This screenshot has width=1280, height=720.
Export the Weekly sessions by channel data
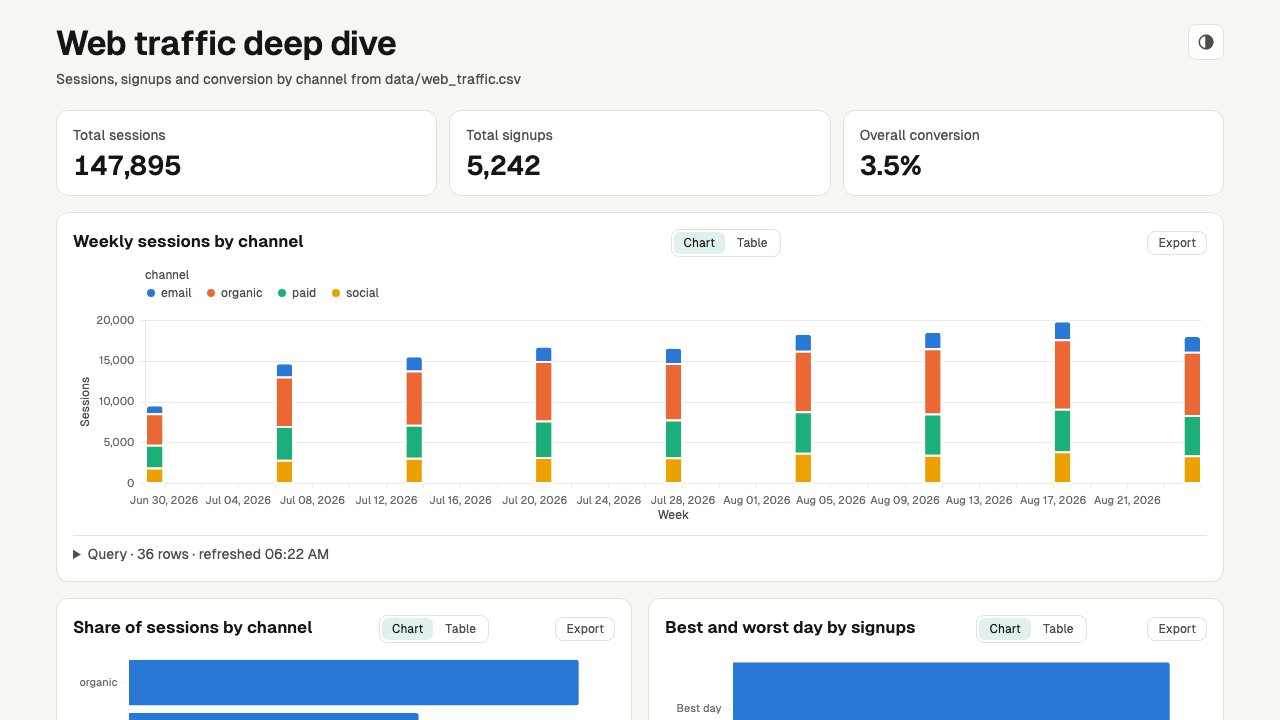coord(1176,243)
